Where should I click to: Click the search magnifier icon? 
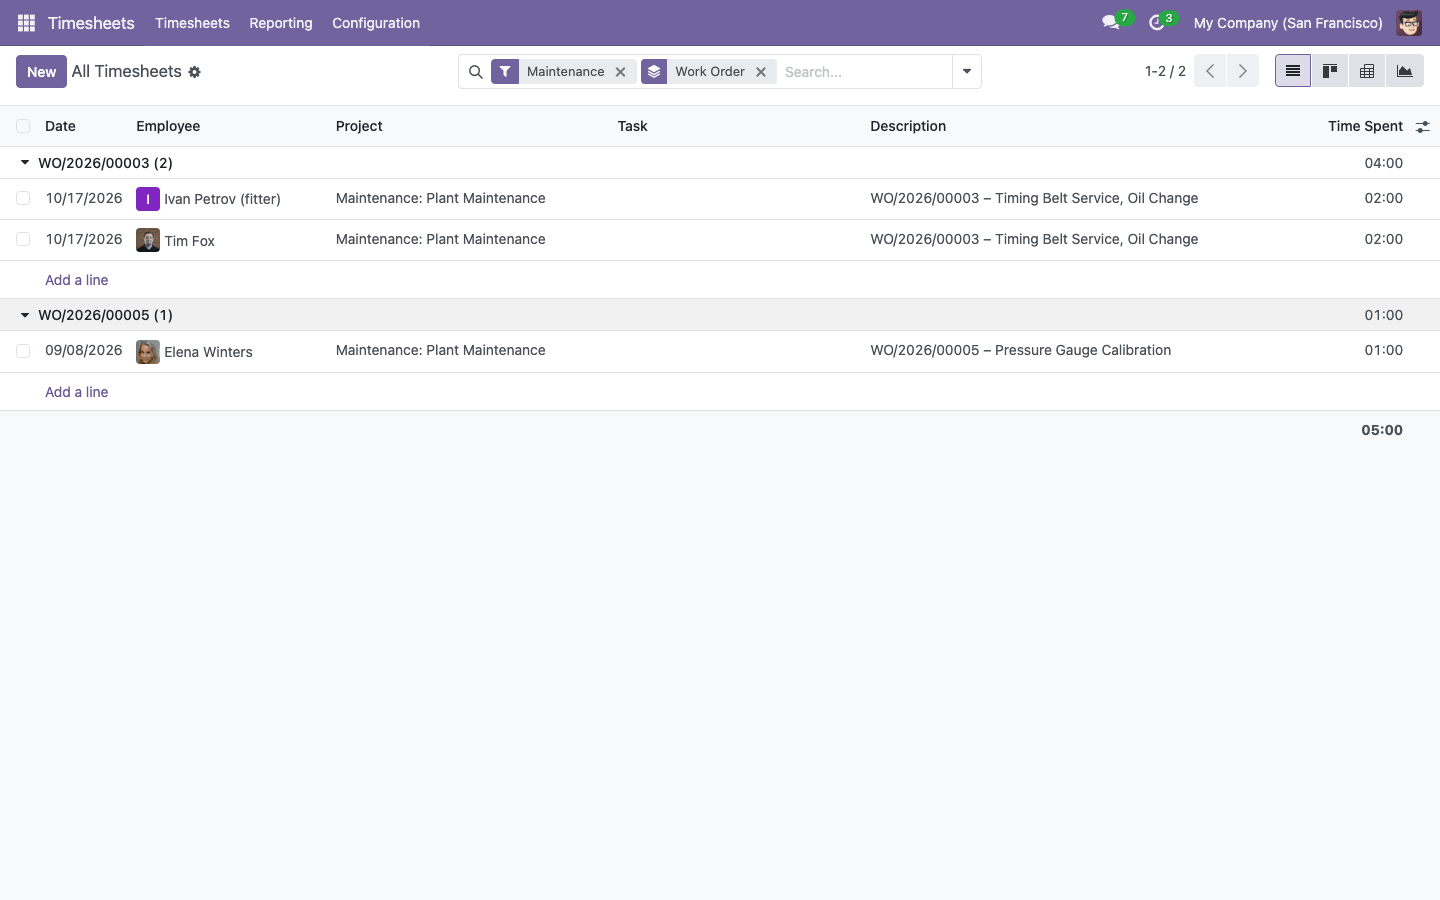tap(476, 72)
